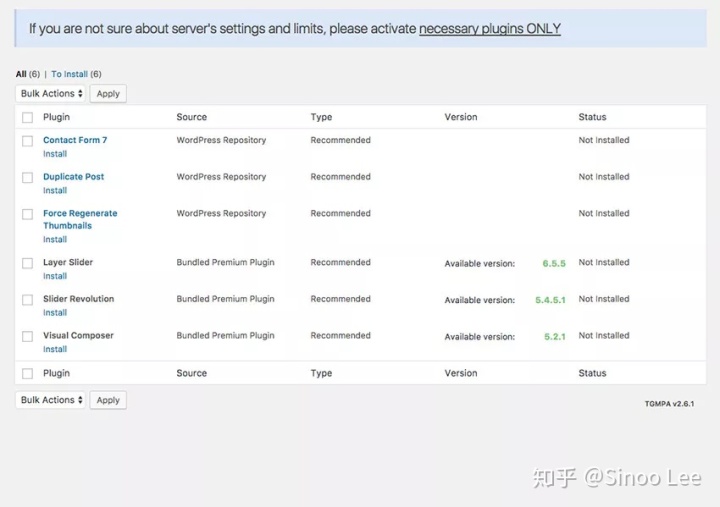Click Install under Contact Form 7
Image resolution: width=720 pixels, height=507 pixels.
[55, 154]
